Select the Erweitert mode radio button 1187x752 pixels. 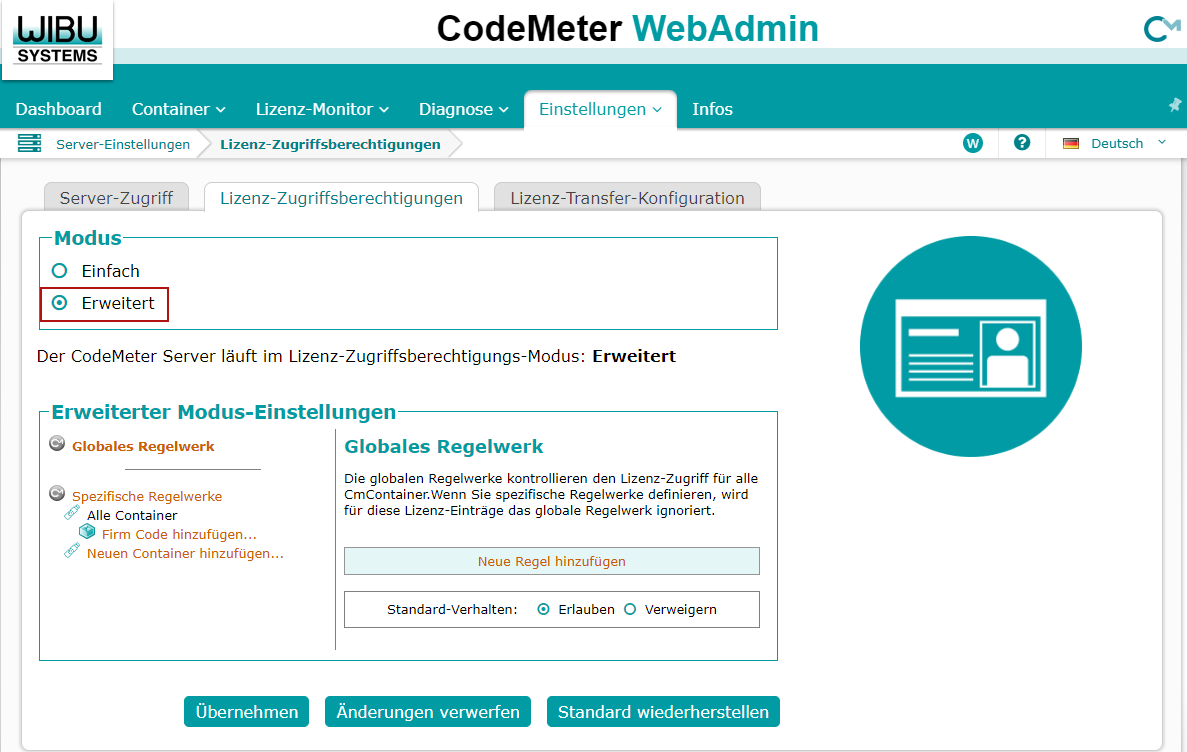(59, 303)
